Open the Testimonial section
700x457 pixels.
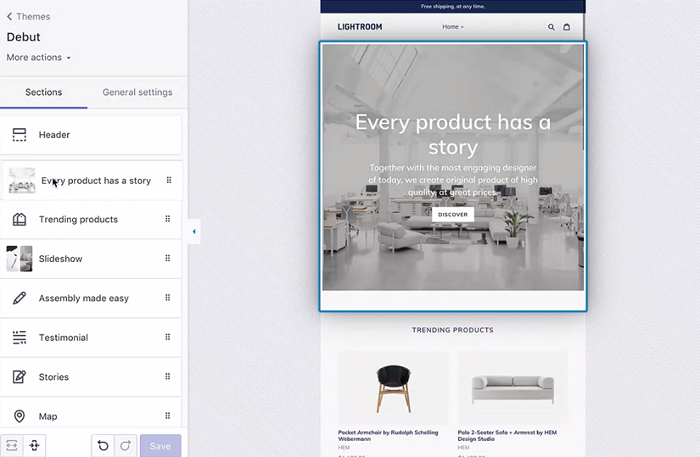coord(91,337)
